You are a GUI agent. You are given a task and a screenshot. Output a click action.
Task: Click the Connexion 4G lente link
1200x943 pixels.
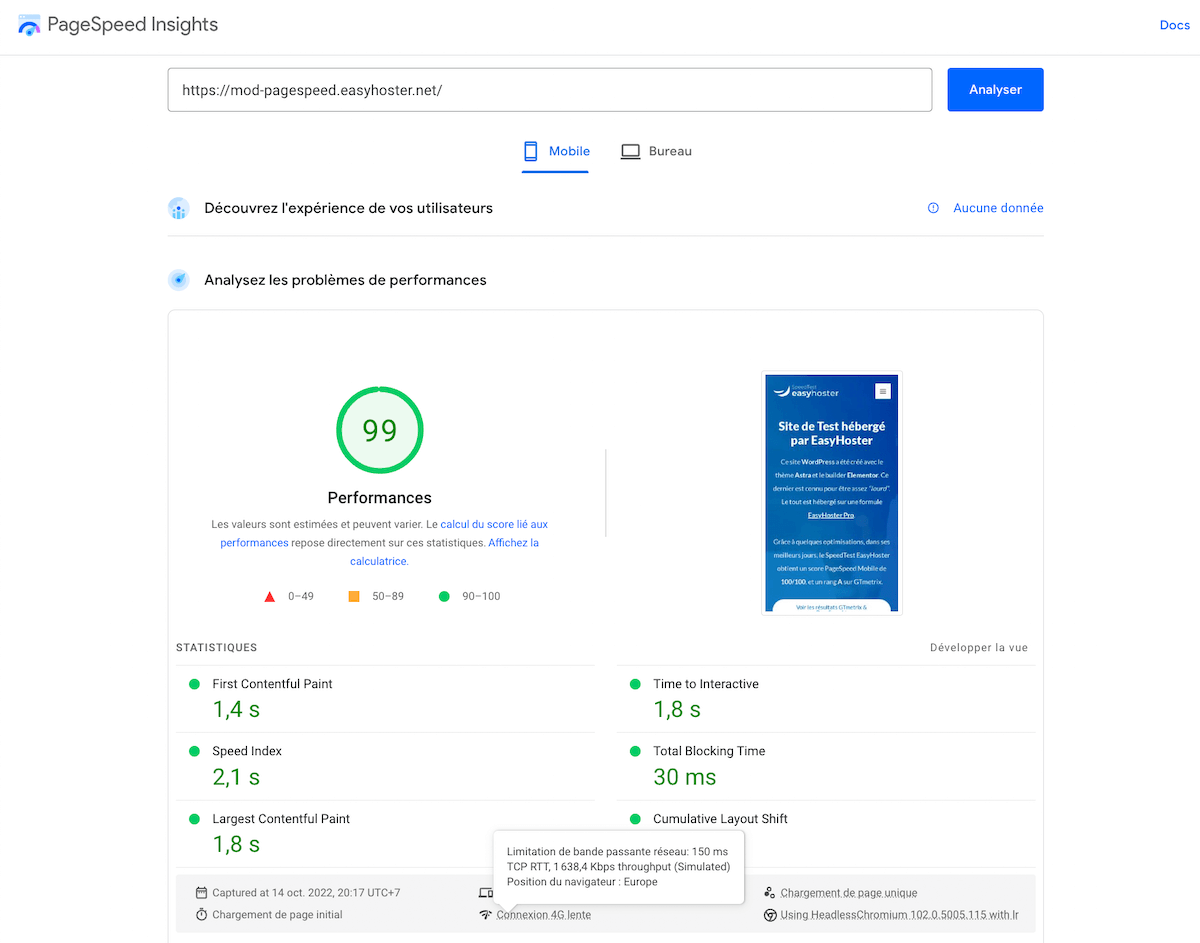[x=543, y=914]
